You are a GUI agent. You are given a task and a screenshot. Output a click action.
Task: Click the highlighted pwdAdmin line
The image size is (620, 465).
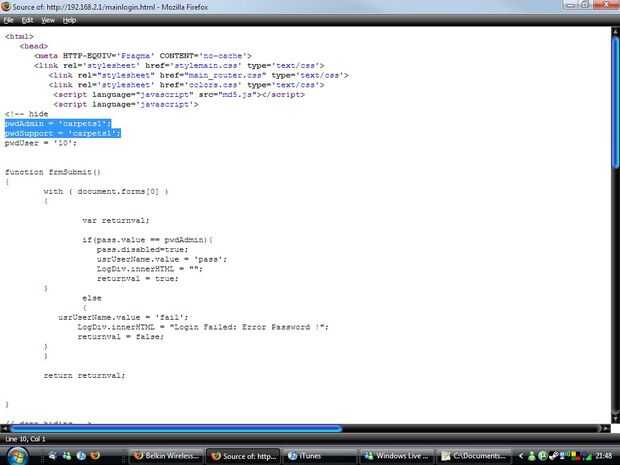[58, 124]
